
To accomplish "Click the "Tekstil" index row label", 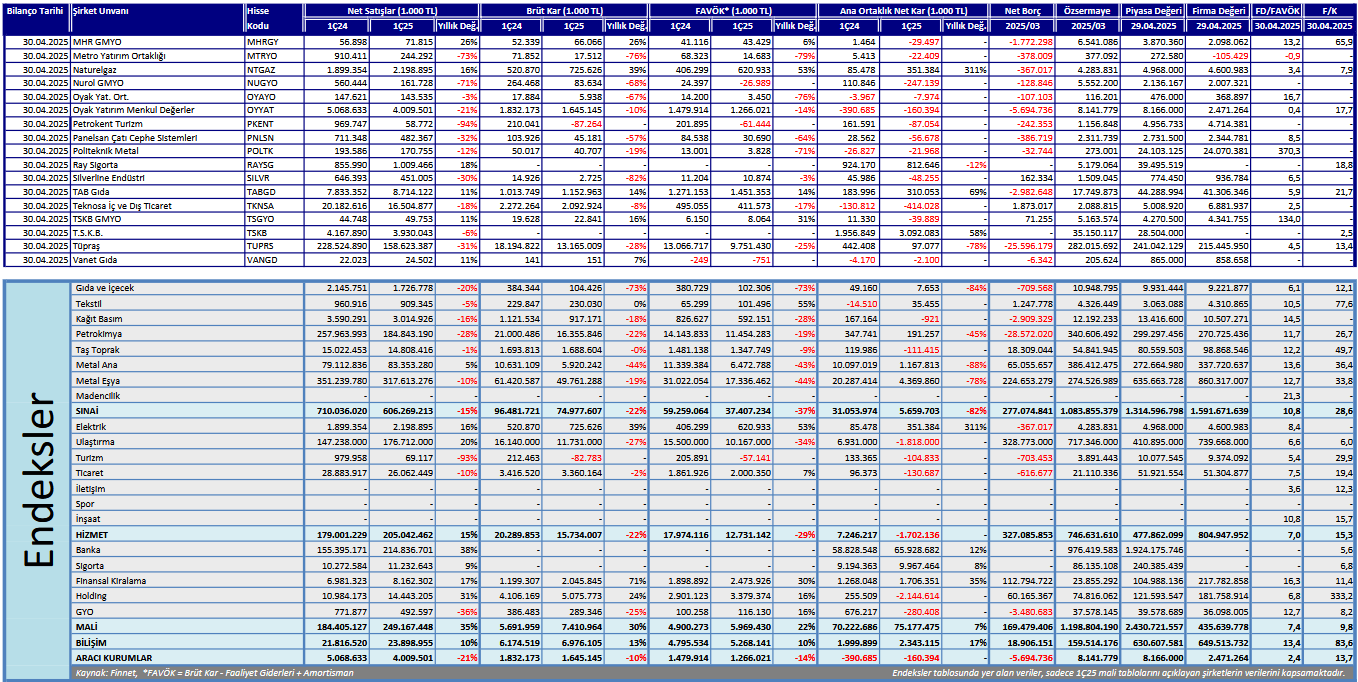I will [x=89, y=303].
